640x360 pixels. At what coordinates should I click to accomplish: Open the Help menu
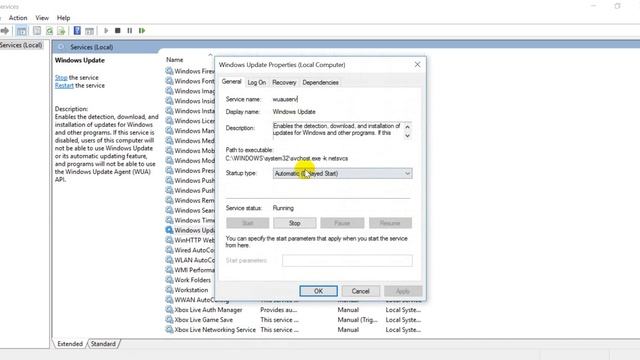[63, 18]
